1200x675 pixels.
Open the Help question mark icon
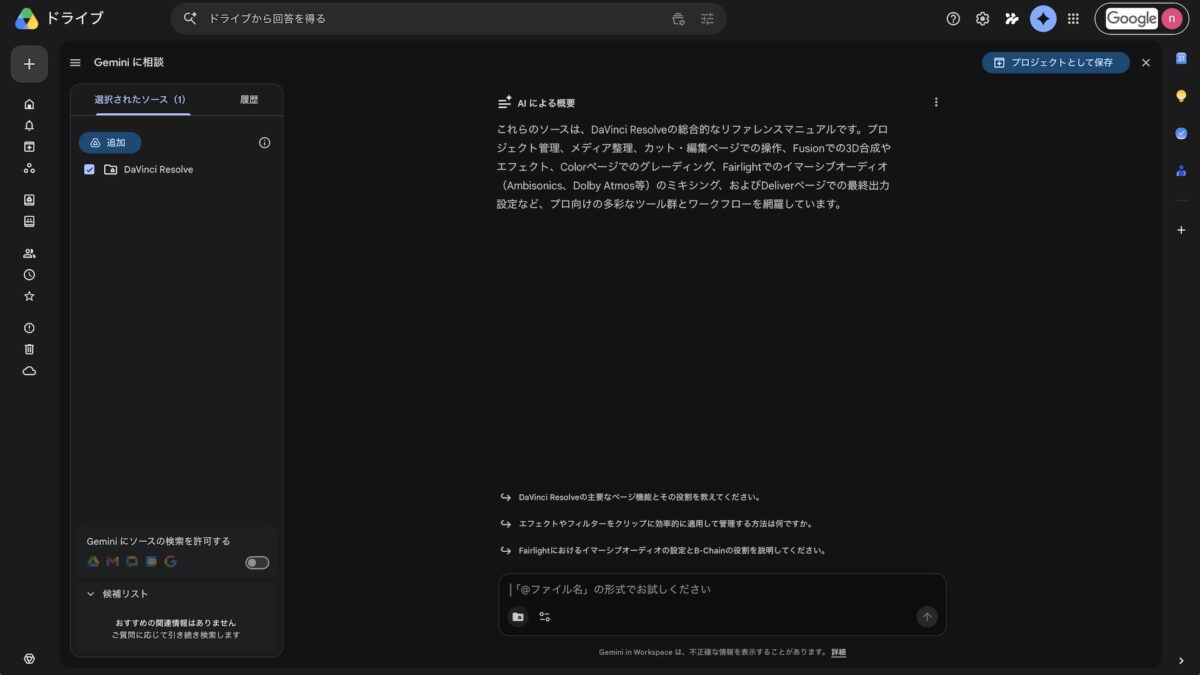click(953, 18)
